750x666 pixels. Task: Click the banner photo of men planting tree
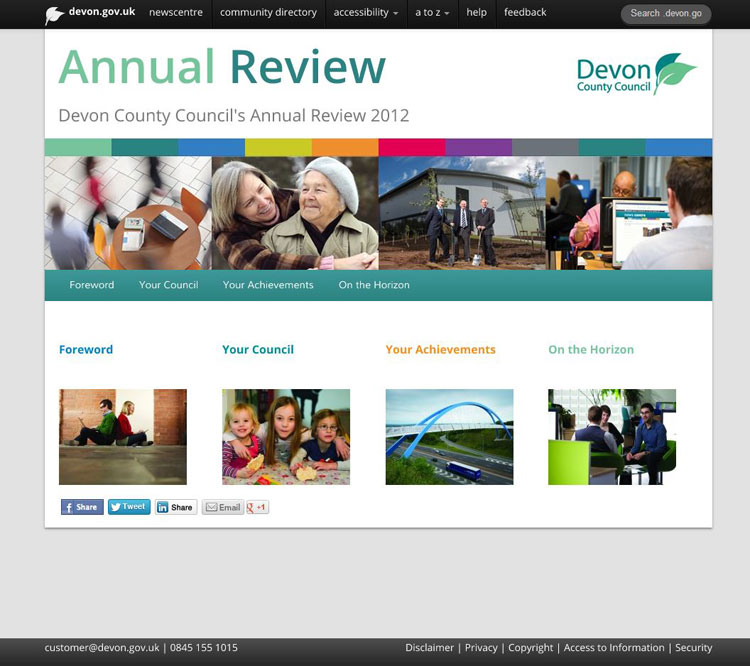tap(462, 213)
